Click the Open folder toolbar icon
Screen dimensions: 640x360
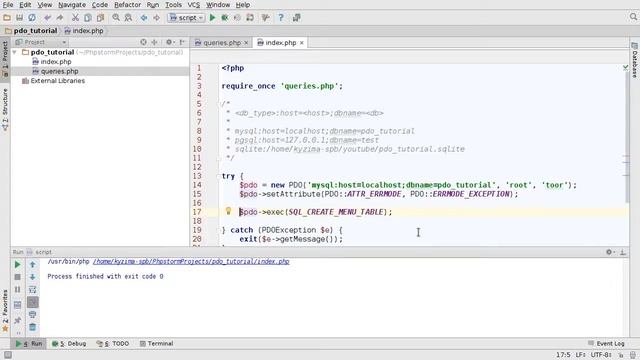pyautogui.click(x=7, y=18)
